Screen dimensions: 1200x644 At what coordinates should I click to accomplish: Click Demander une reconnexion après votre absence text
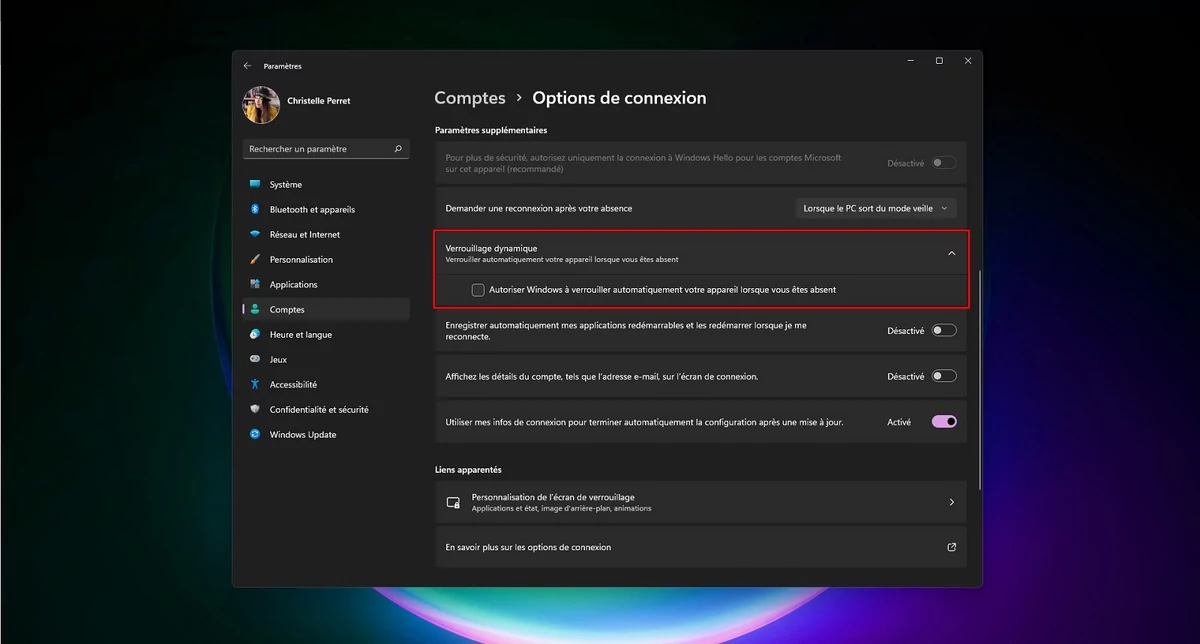point(539,208)
